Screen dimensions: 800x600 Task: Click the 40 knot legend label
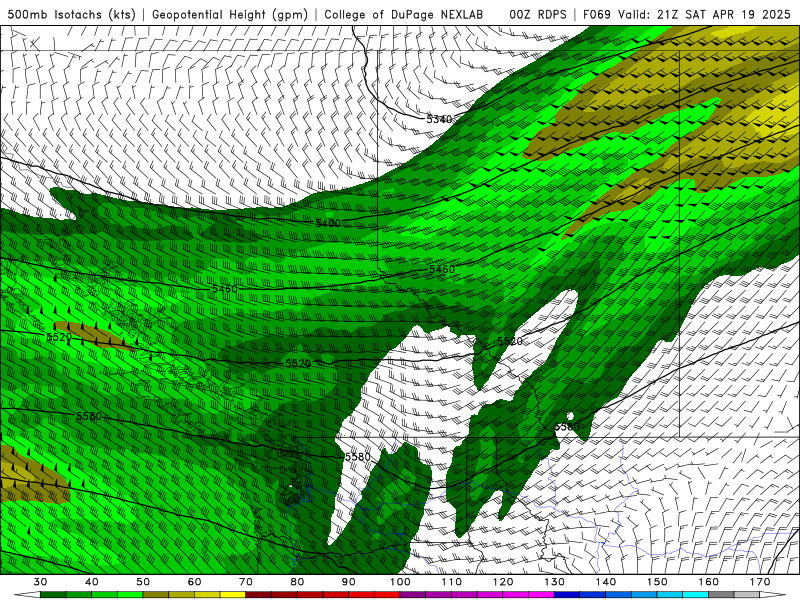[92, 582]
